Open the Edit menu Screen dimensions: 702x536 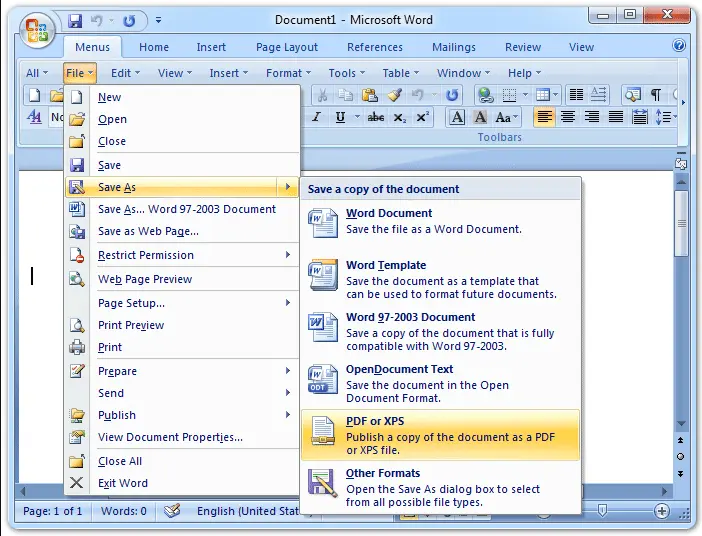(x=125, y=73)
